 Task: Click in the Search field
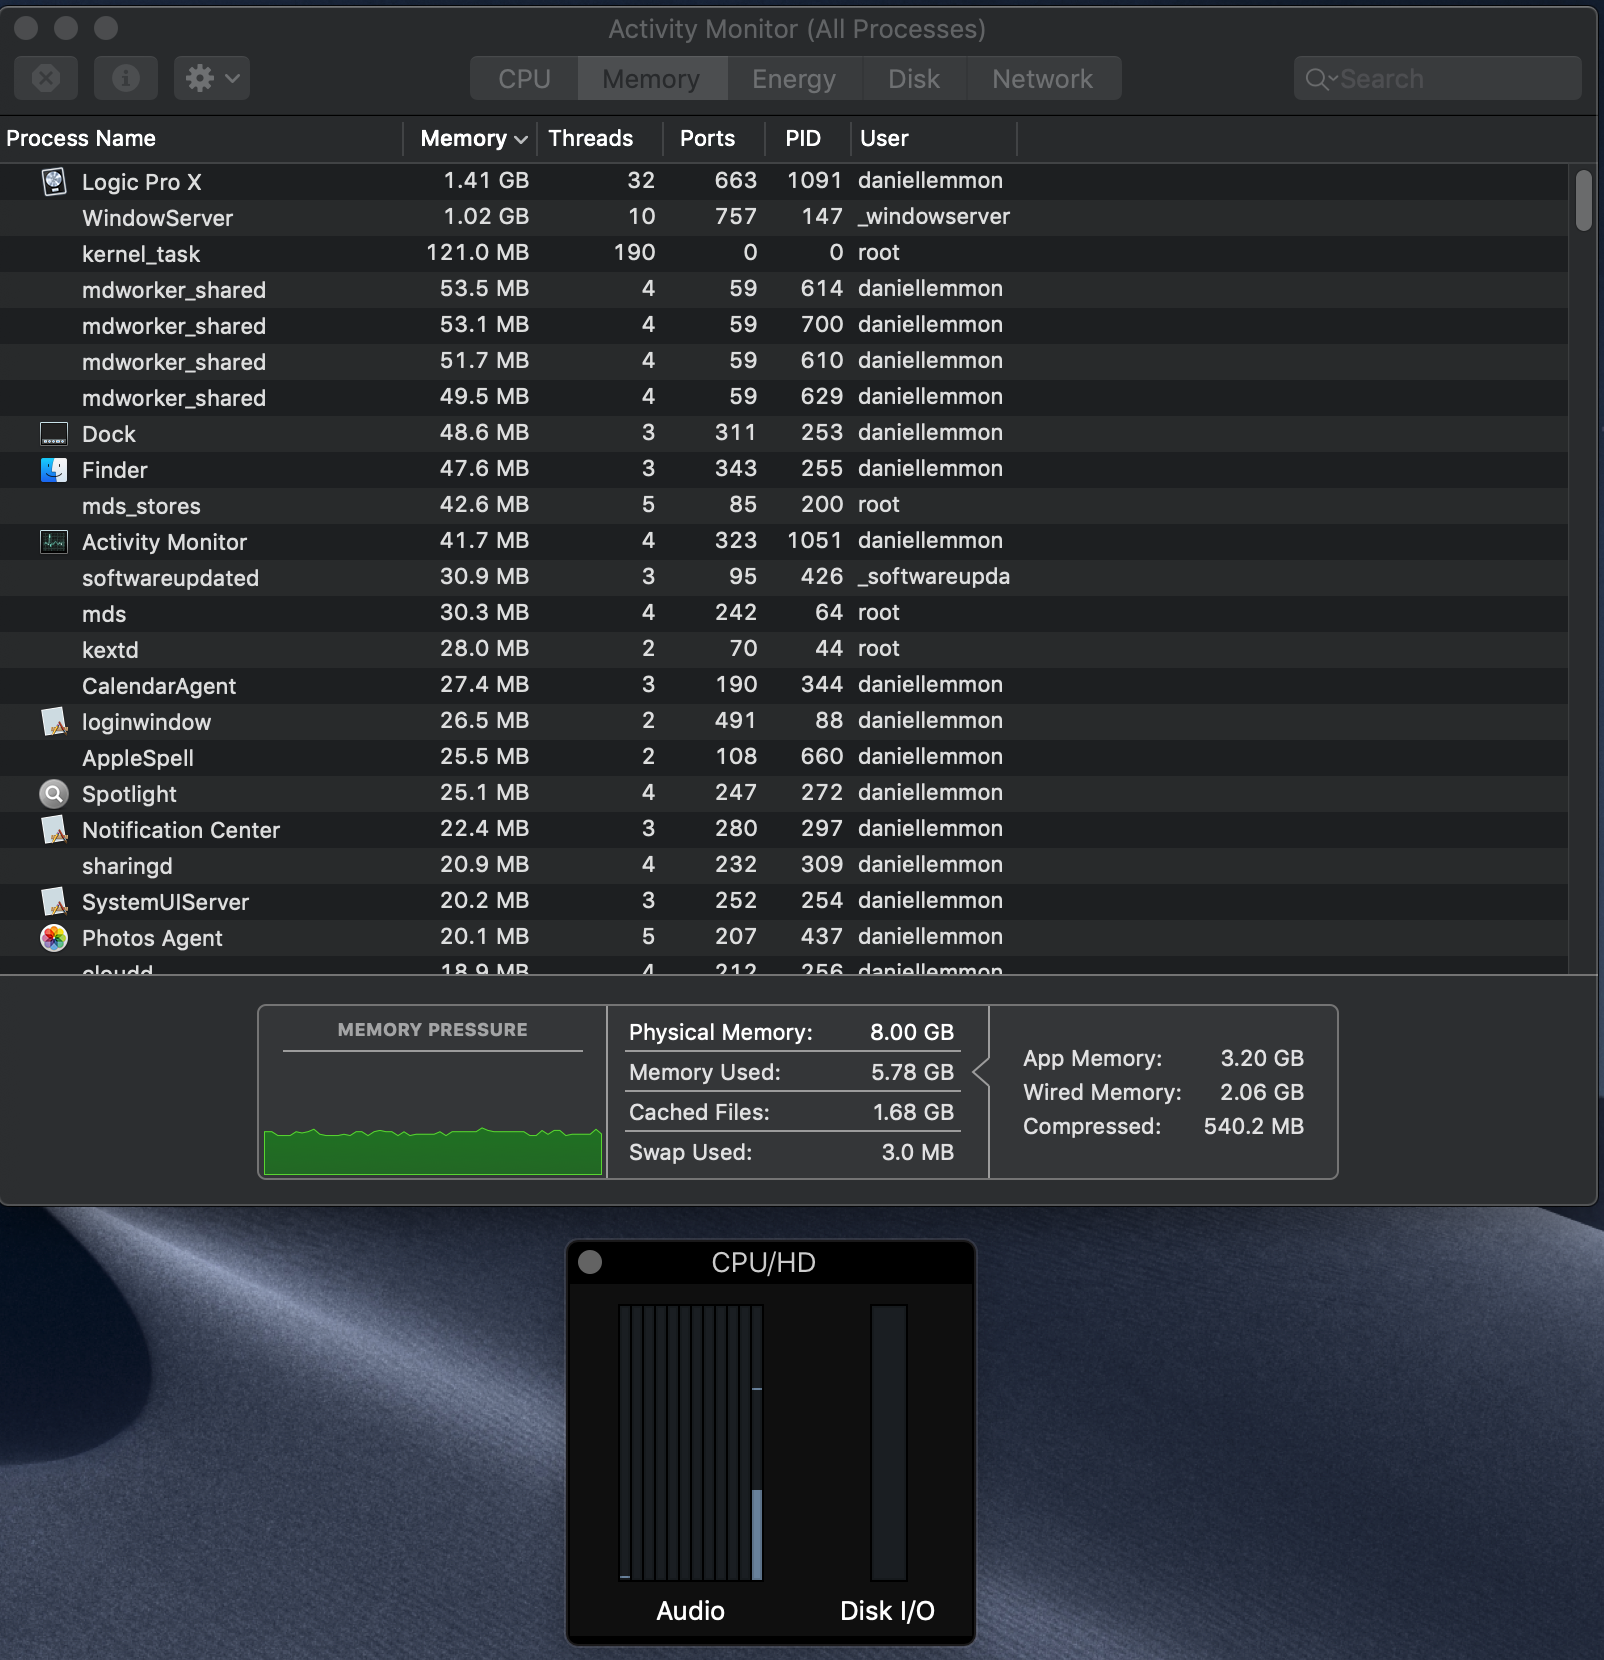(1438, 79)
